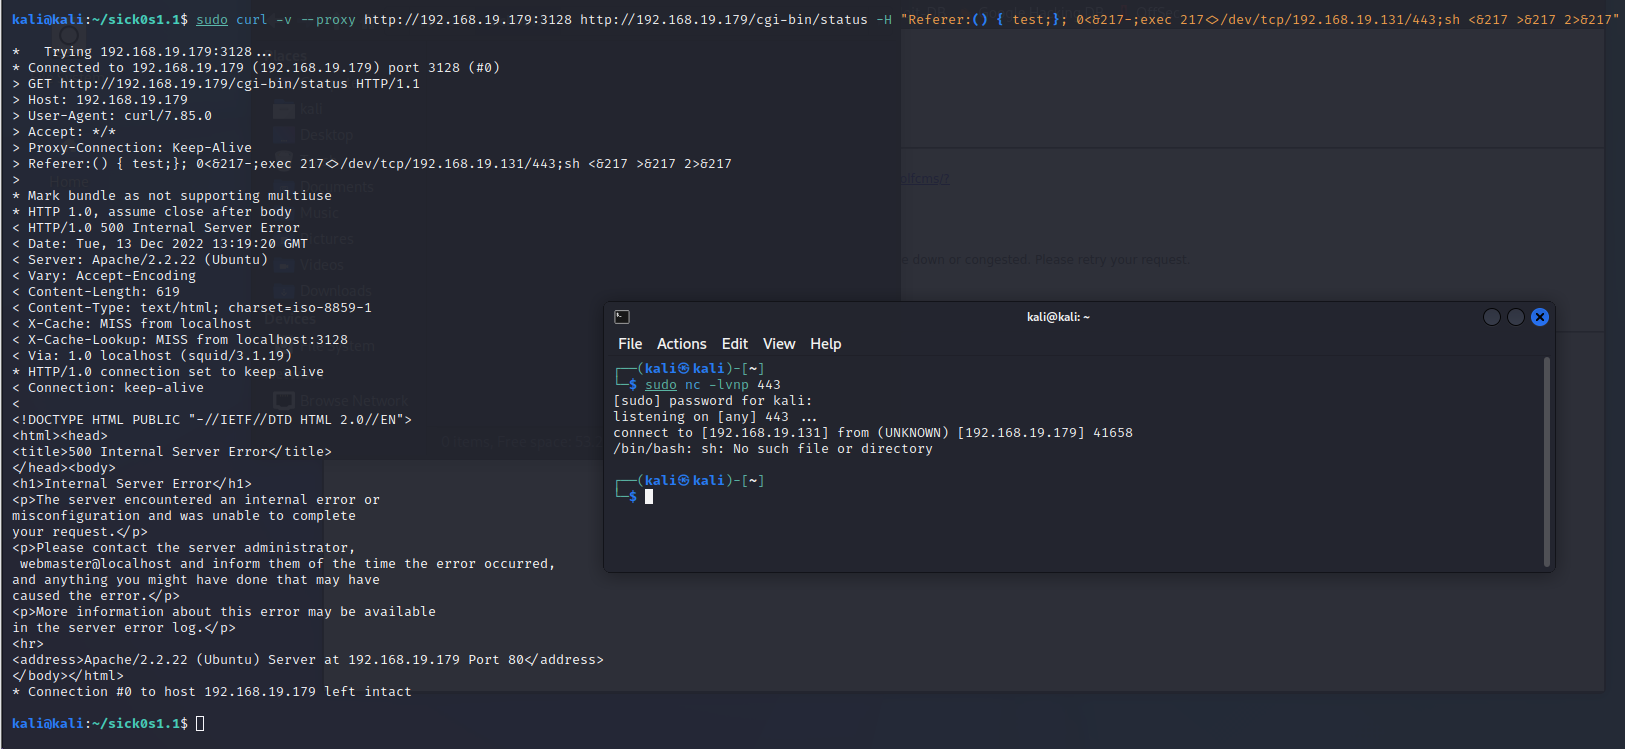Viewport: 1625px width, 749px height.
Task: Click the 'Host: 192.168.19.179' header line
Action: 100,99
